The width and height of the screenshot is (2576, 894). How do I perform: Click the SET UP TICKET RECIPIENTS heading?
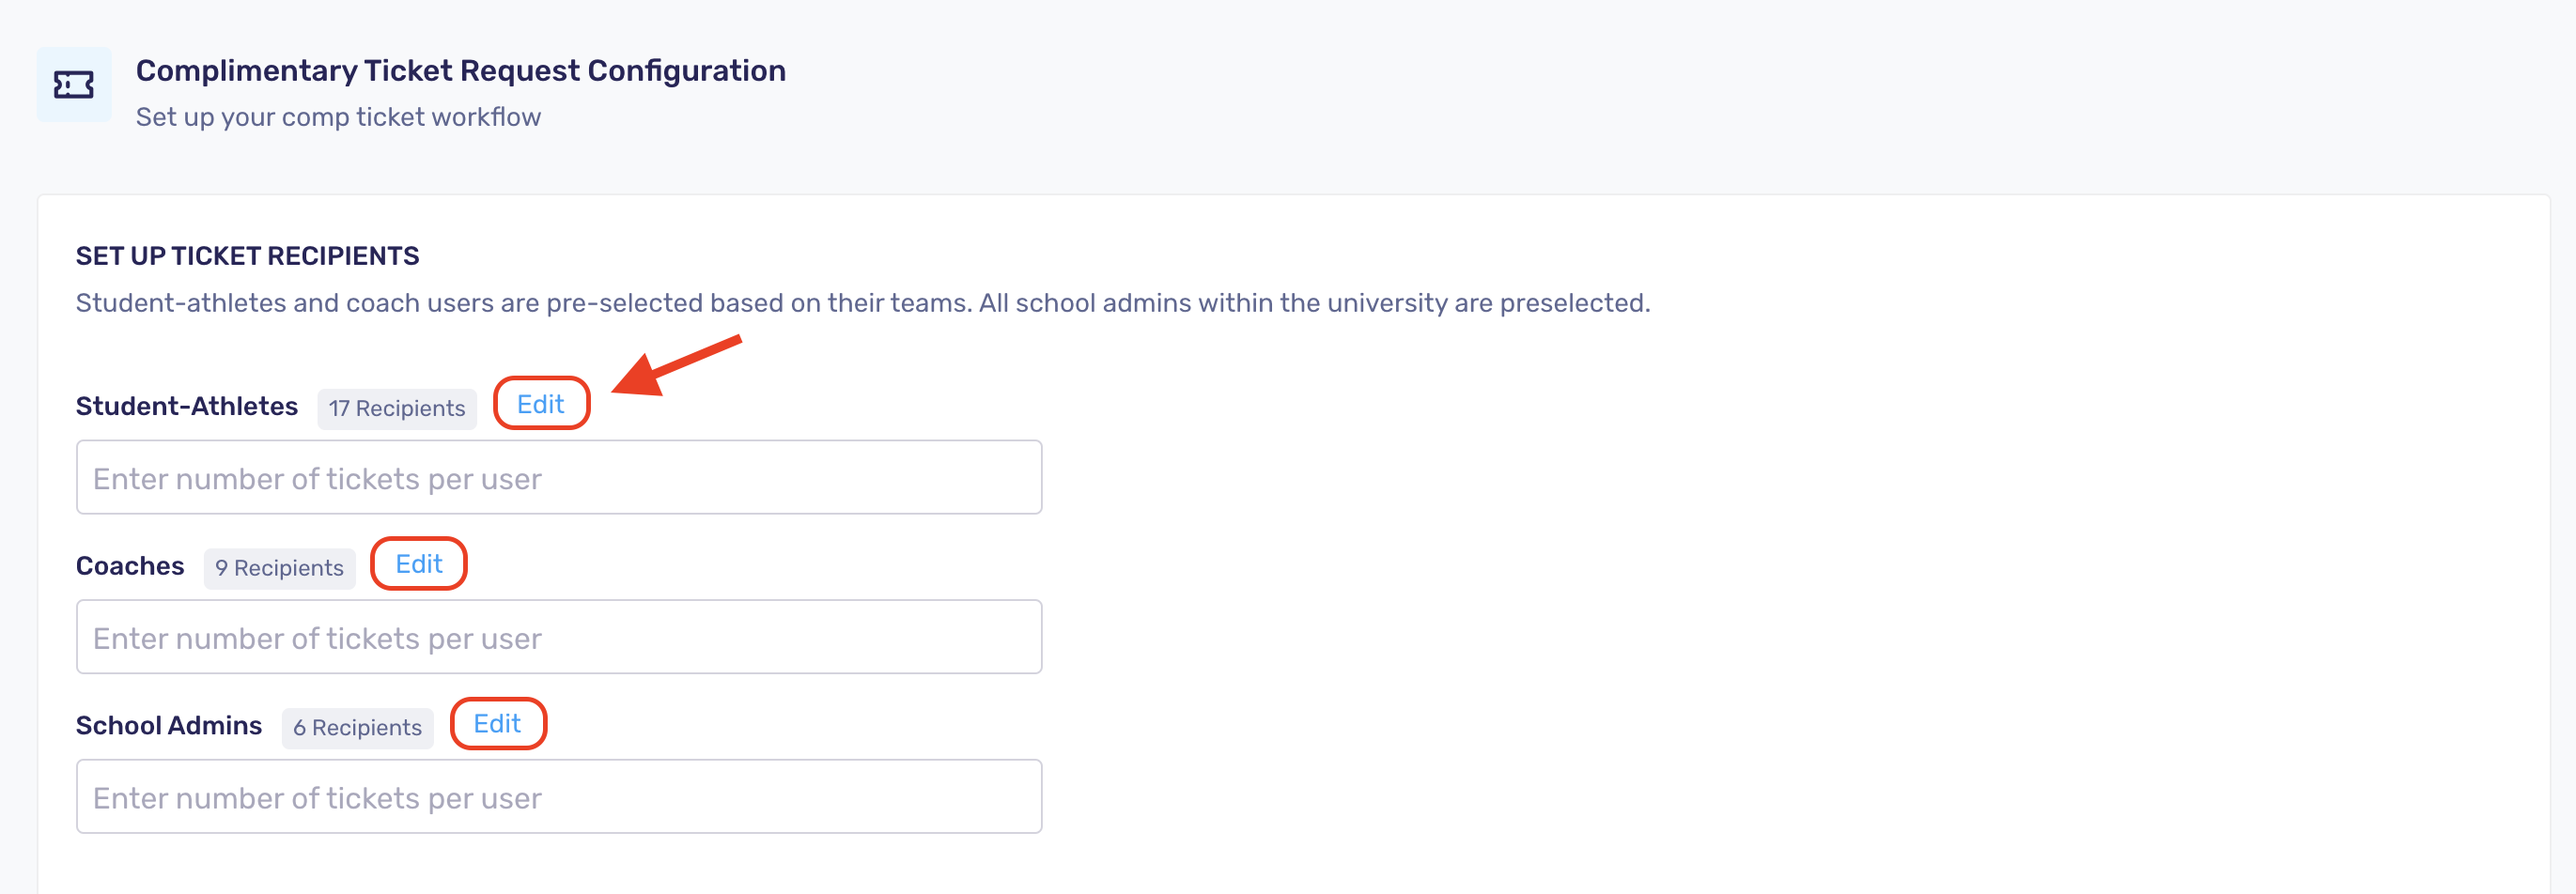248,256
